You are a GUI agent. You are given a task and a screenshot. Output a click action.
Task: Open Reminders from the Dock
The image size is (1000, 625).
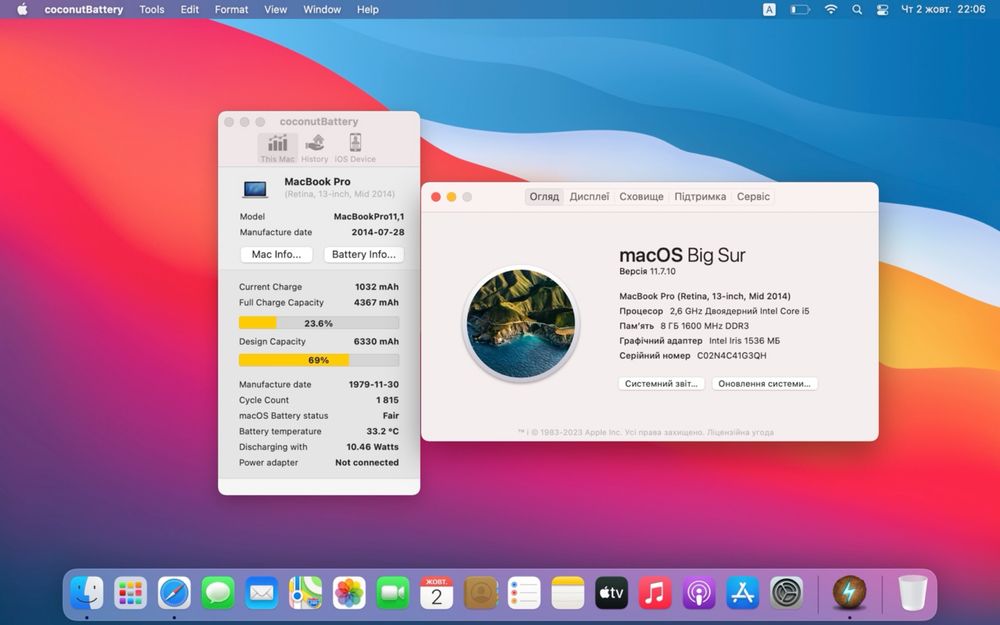click(524, 593)
